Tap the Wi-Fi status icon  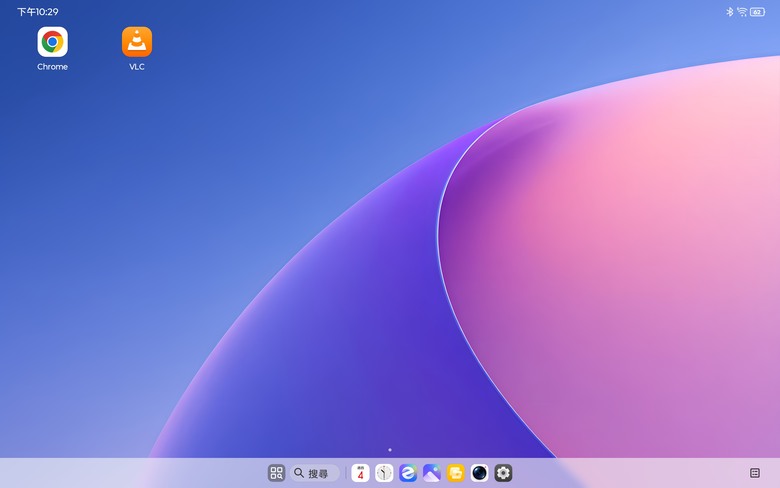click(x=742, y=12)
